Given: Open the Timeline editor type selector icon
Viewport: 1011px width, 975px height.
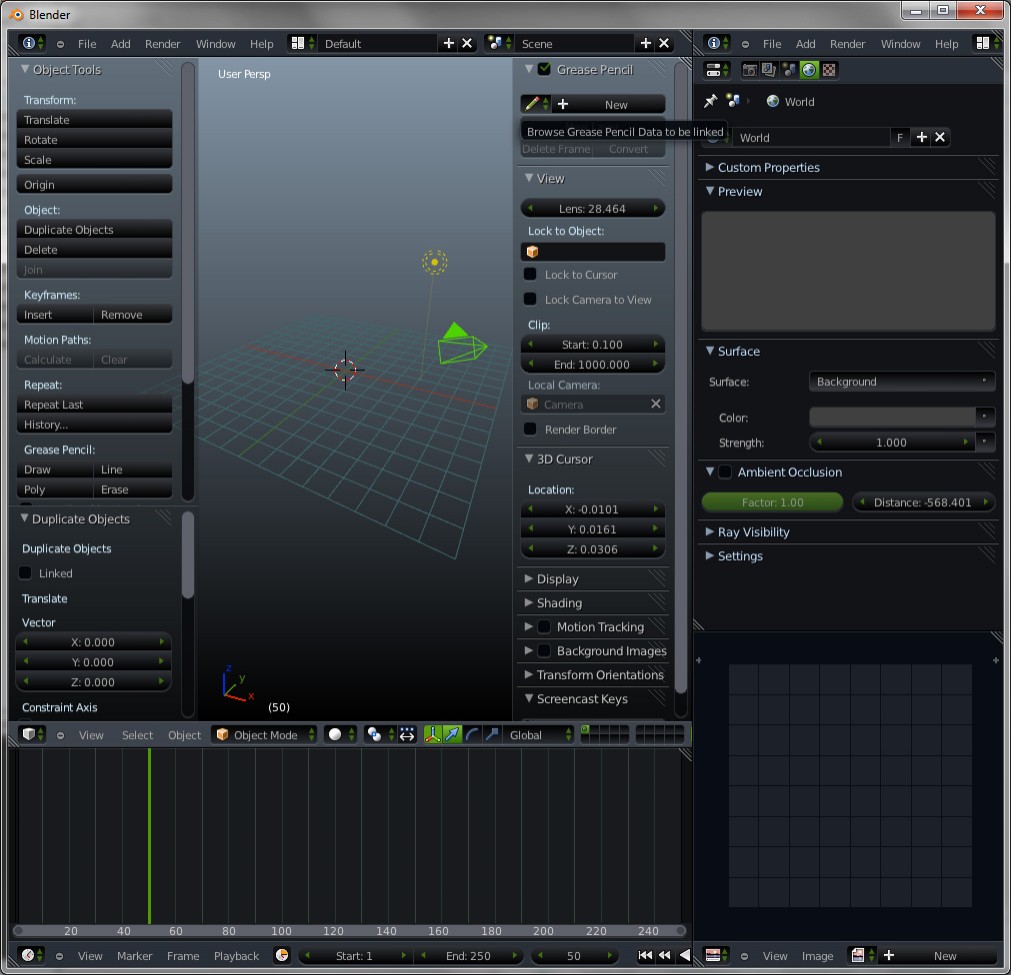Looking at the screenshot, I should (x=27, y=956).
